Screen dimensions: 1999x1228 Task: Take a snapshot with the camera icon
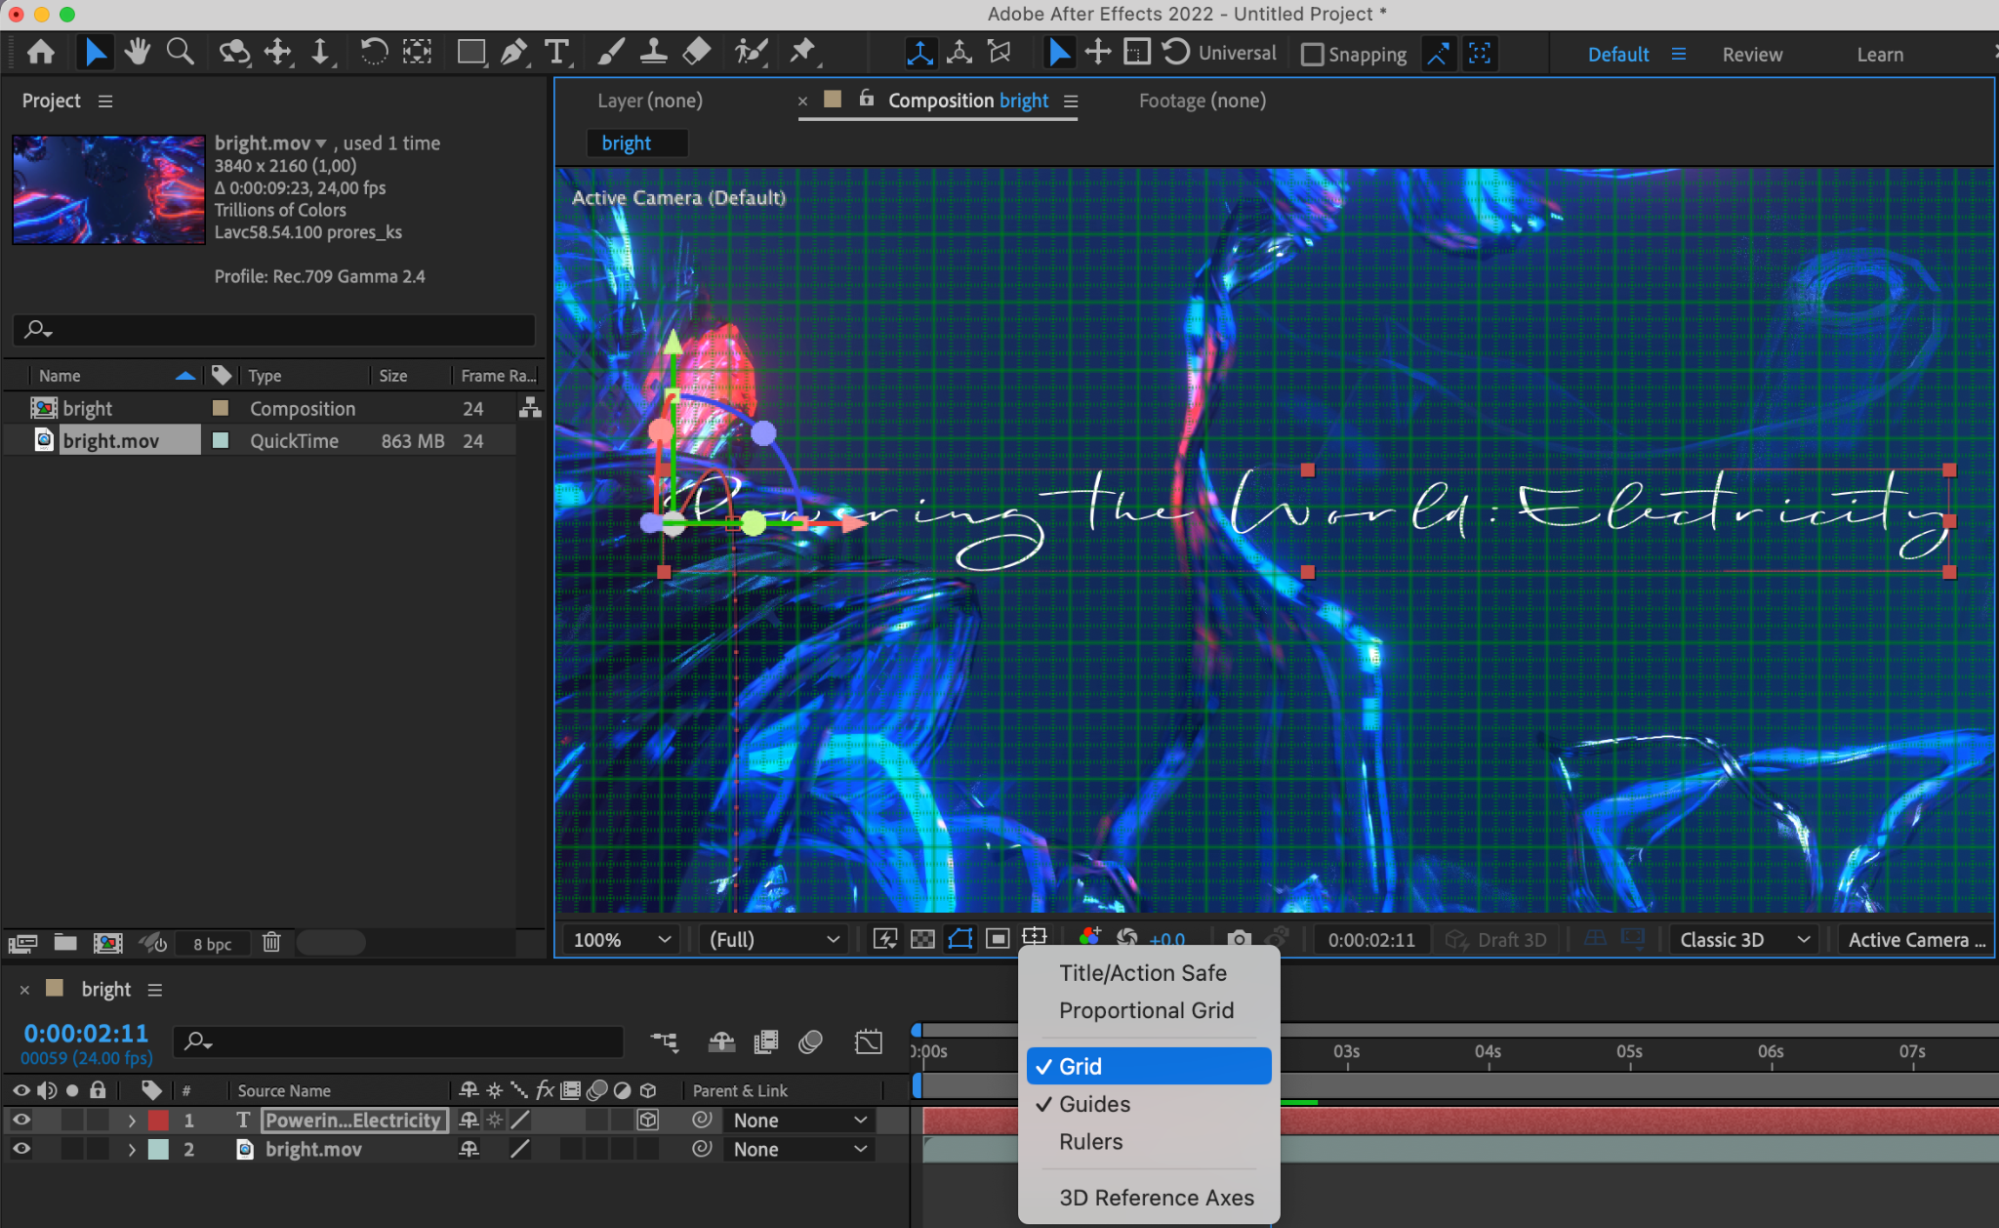tap(1239, 939)
